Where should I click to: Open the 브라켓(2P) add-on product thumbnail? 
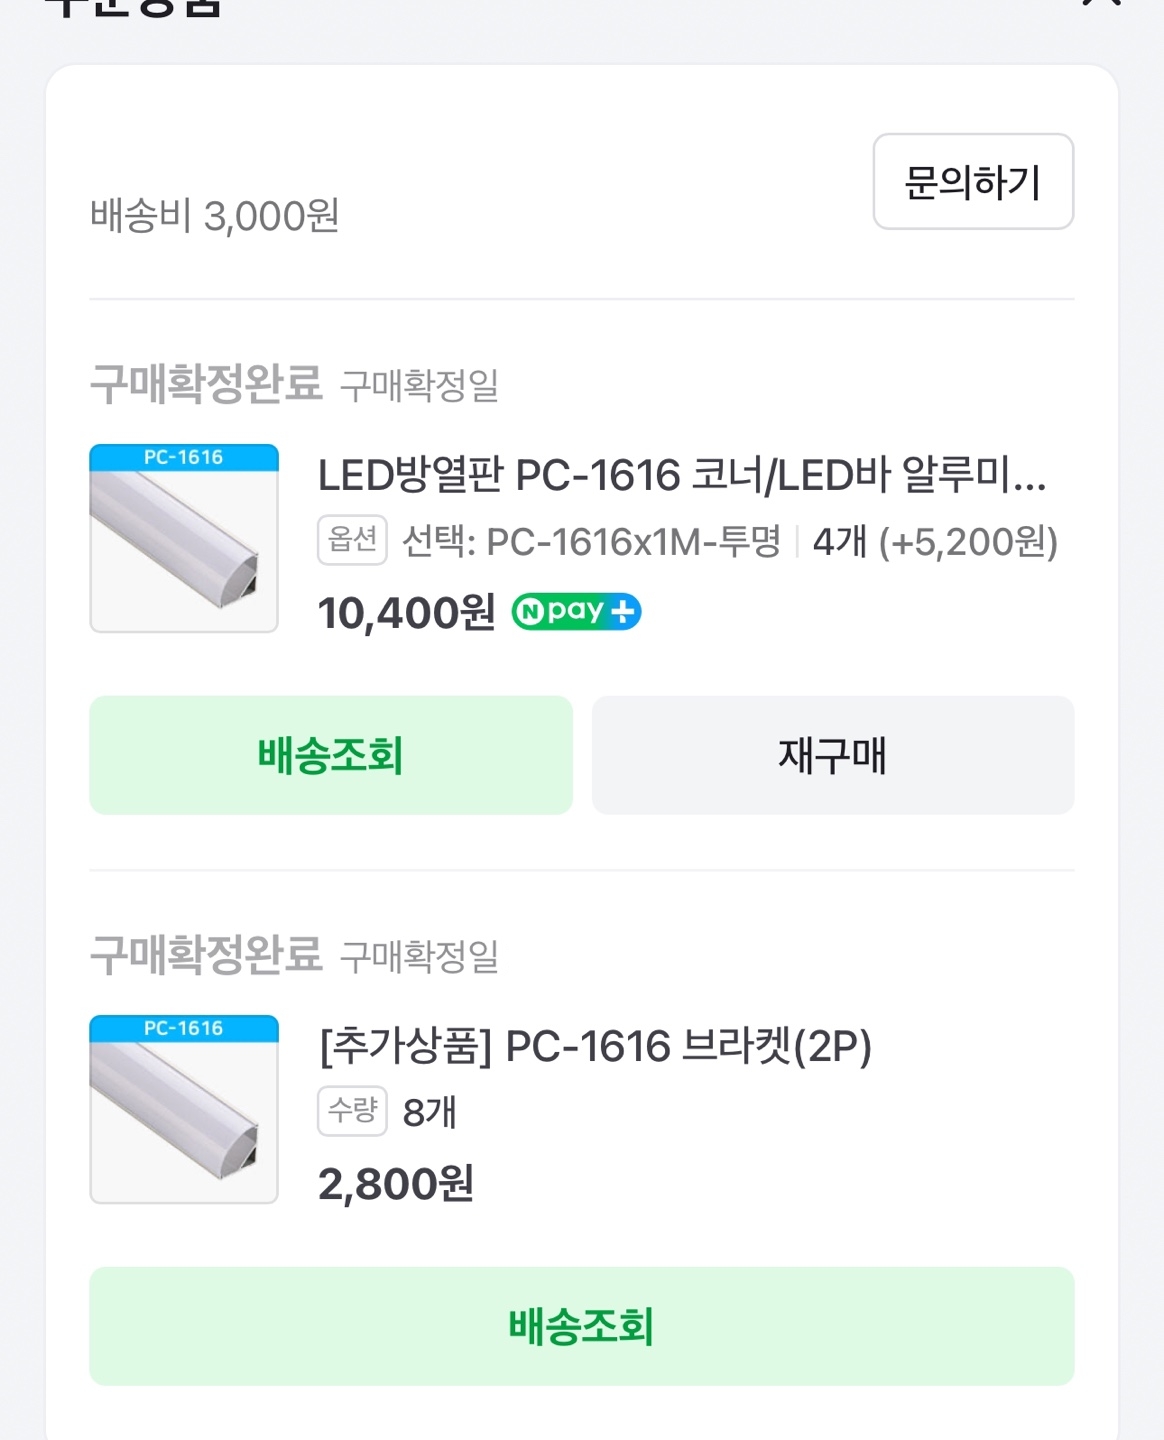click(x=184, y=1109)
